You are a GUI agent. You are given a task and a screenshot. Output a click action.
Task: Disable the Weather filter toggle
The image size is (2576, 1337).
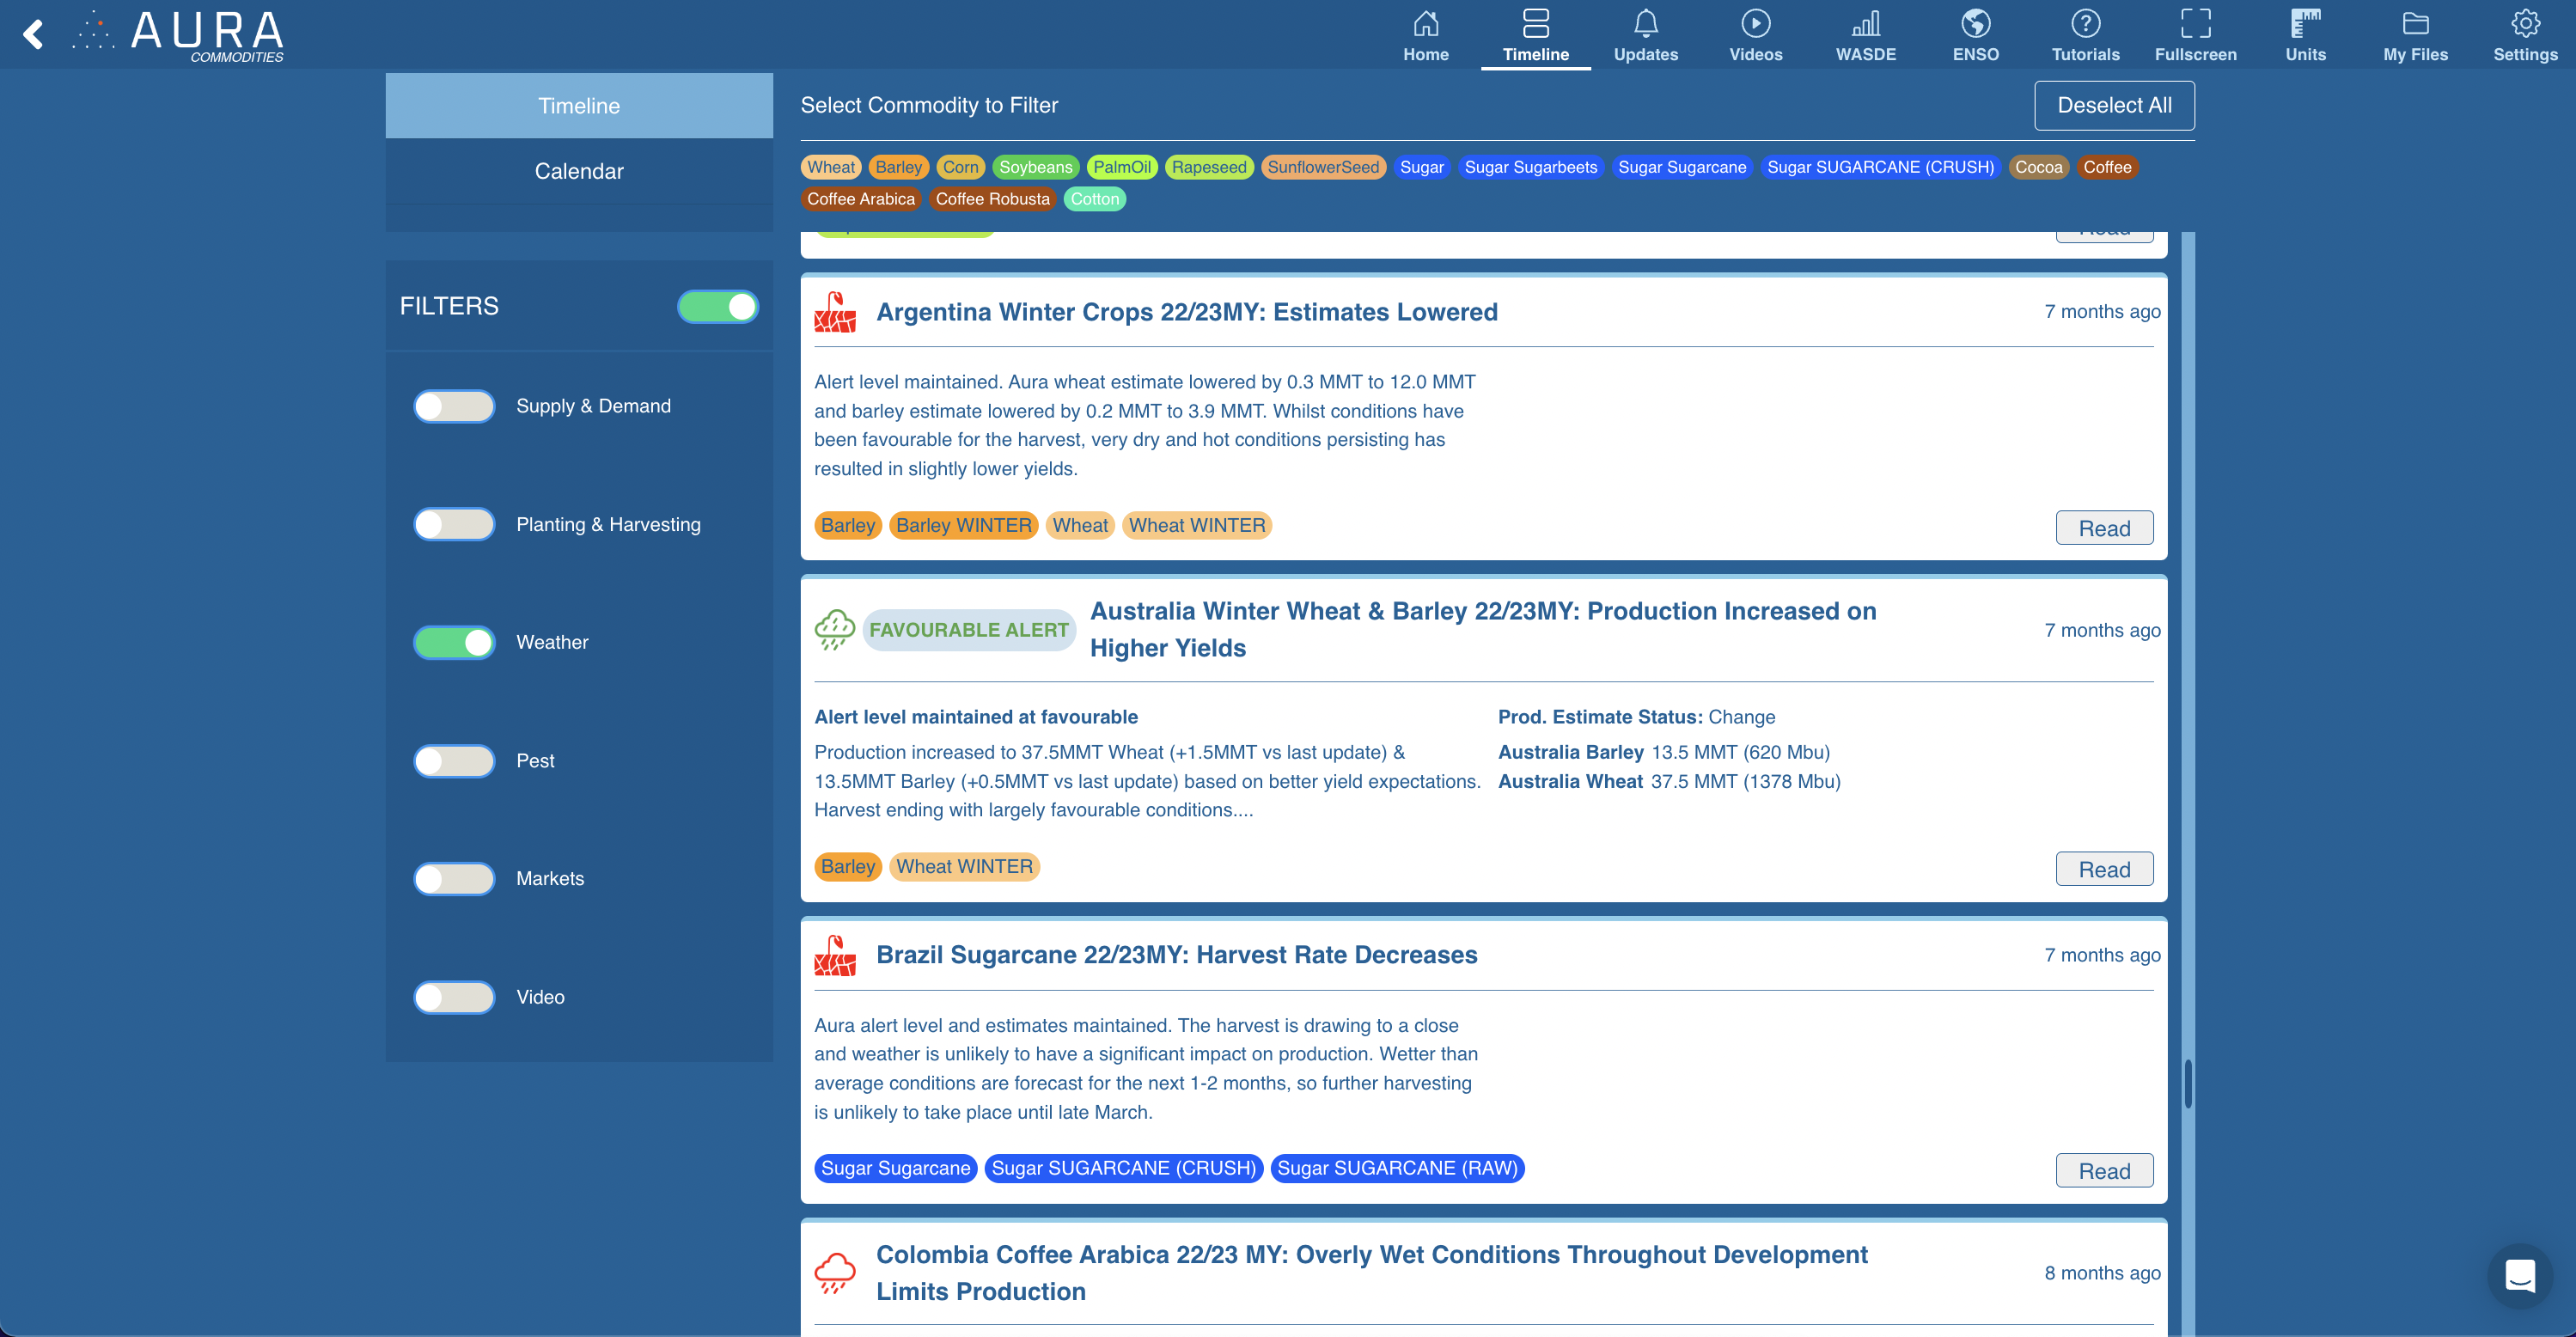(x=454, y=642)
